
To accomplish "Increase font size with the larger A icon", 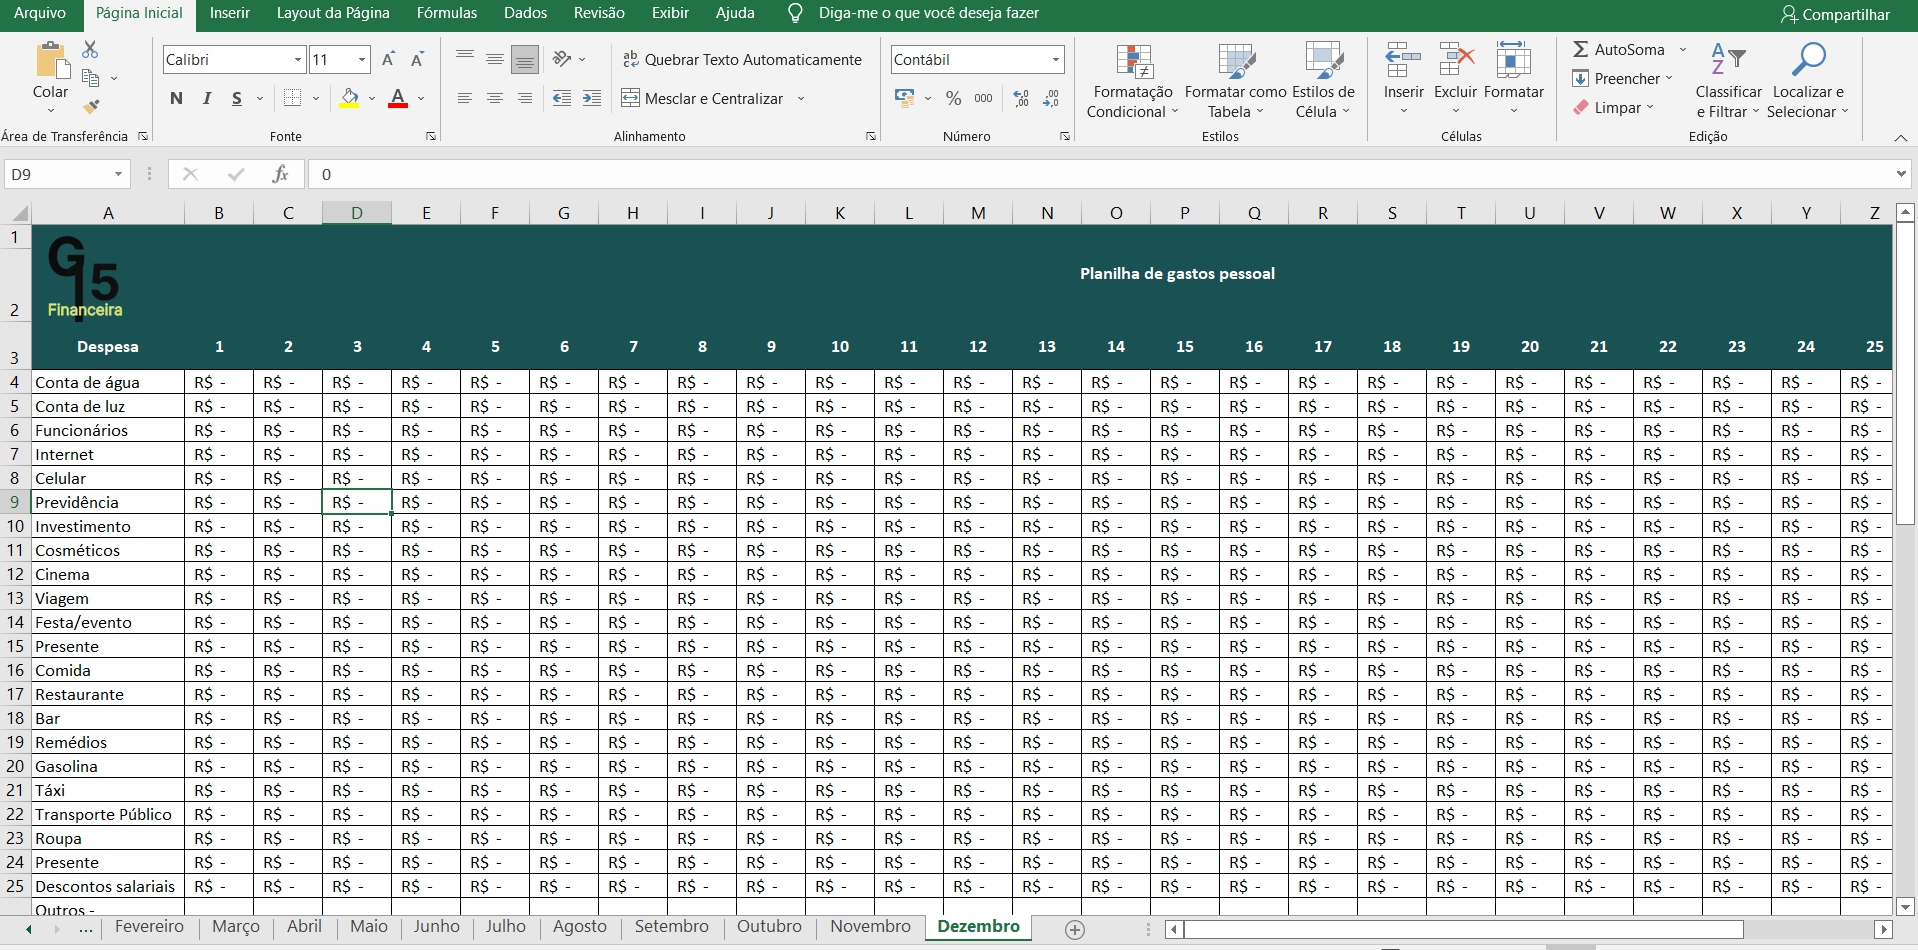I will (x=389, y=60).
